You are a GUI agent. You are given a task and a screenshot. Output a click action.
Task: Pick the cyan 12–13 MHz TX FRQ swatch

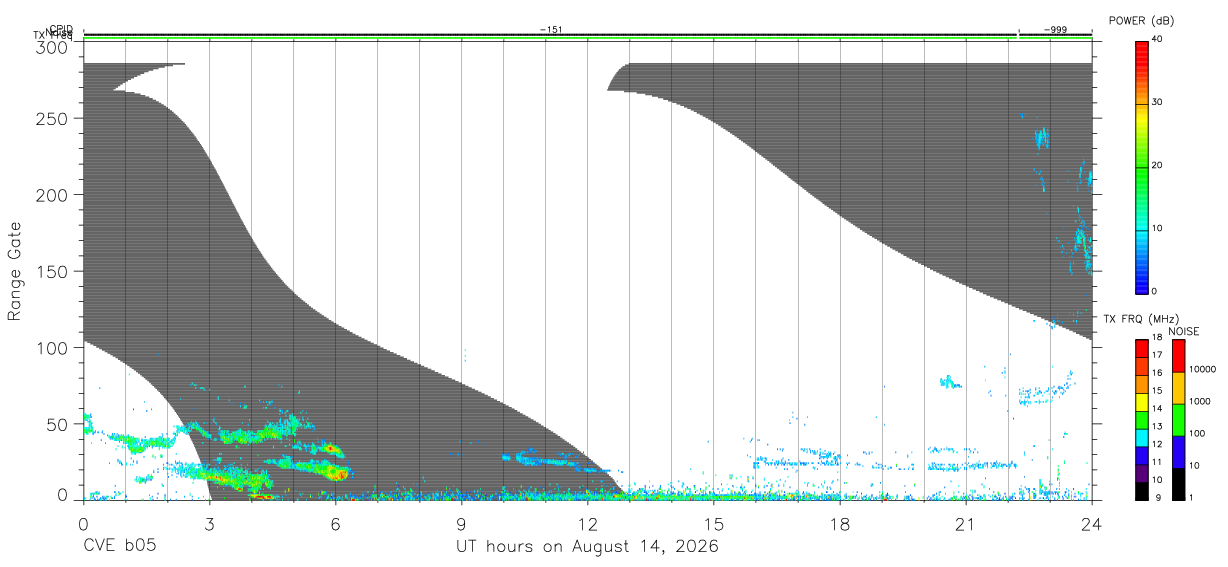coord(1141,438)
